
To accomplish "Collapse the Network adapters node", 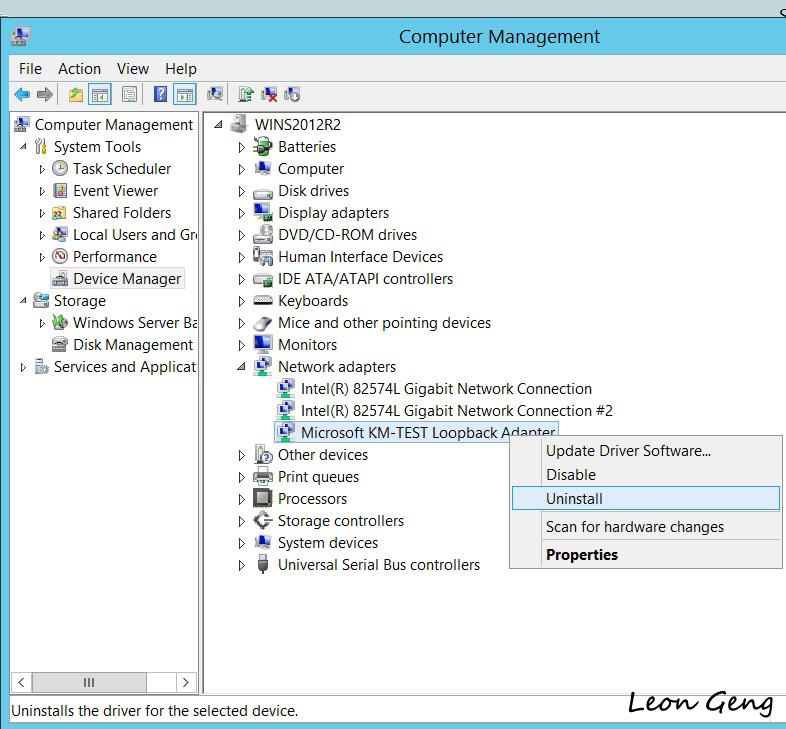I will coord(241,367).
